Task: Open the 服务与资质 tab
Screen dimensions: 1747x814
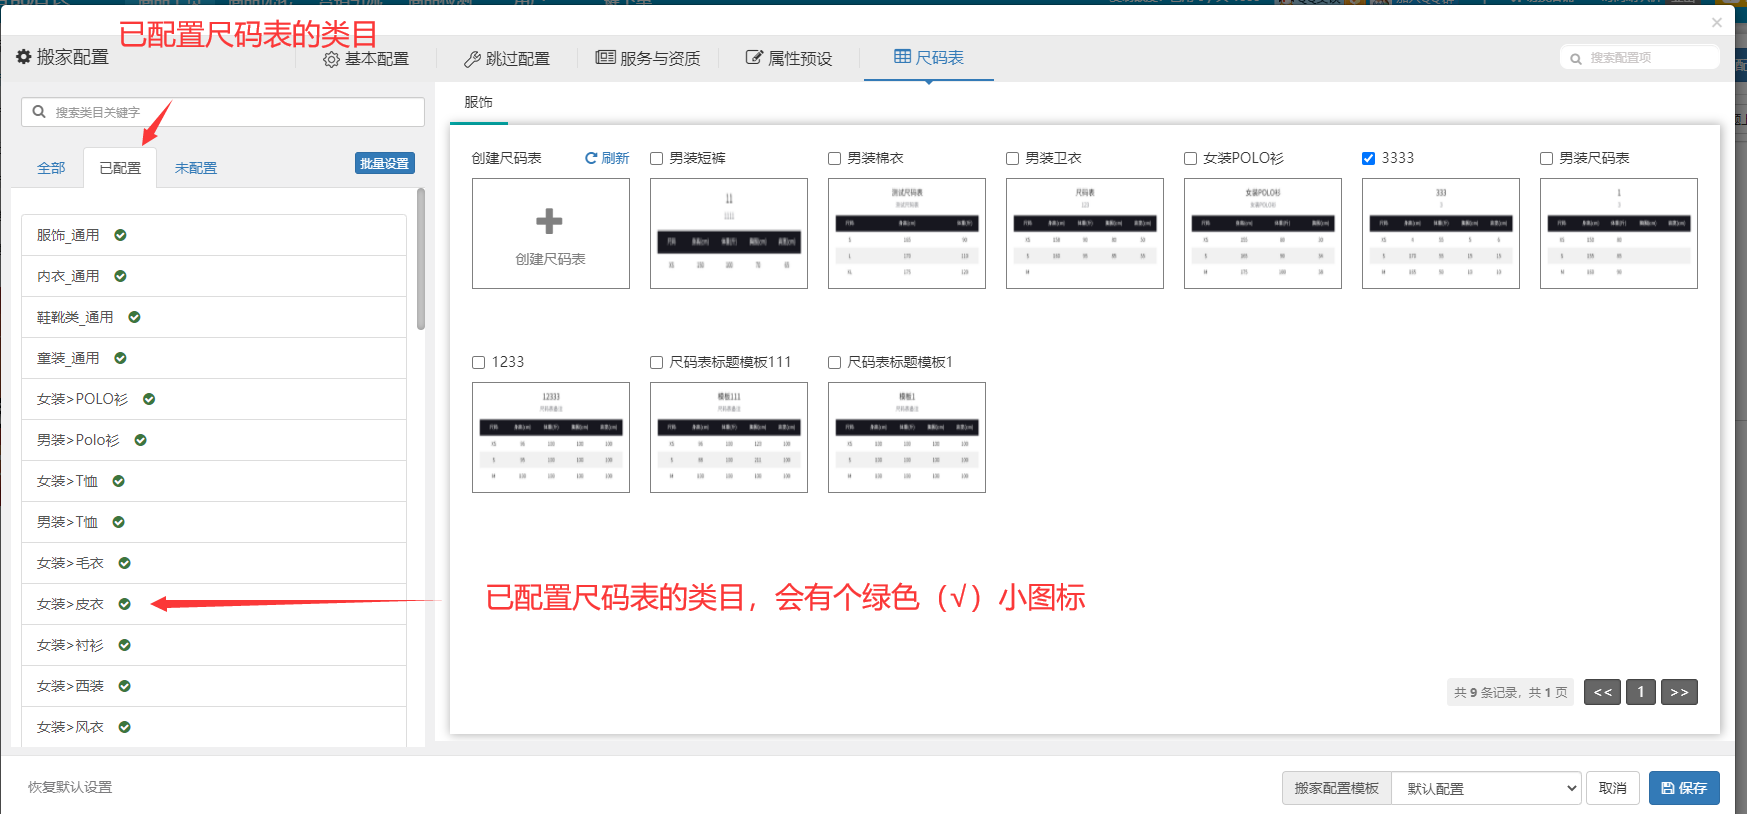Action: click(648, 58)
